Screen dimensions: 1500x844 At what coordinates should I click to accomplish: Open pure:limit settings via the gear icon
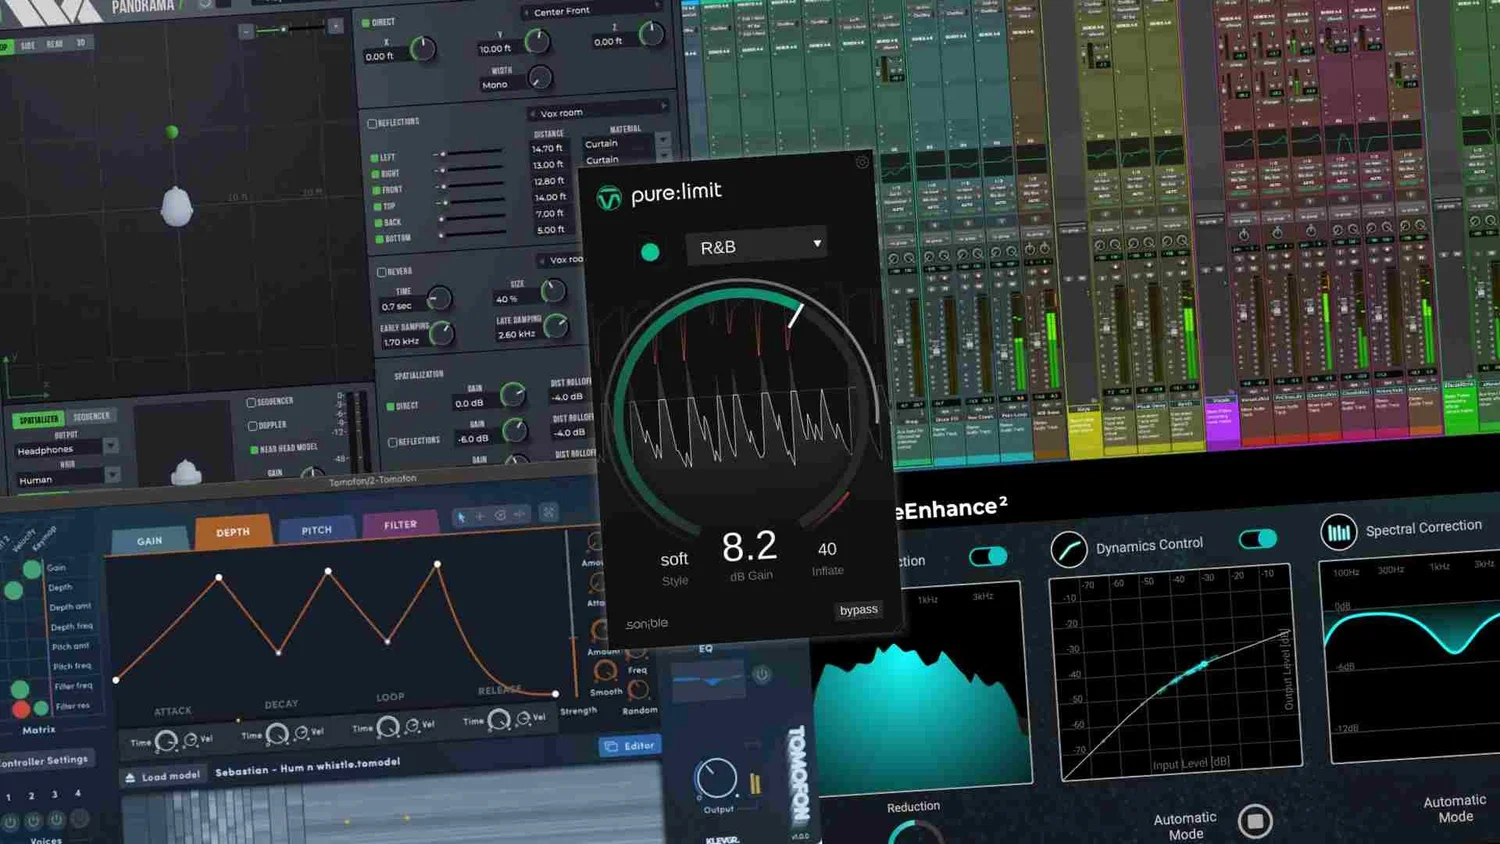(862, 161)
